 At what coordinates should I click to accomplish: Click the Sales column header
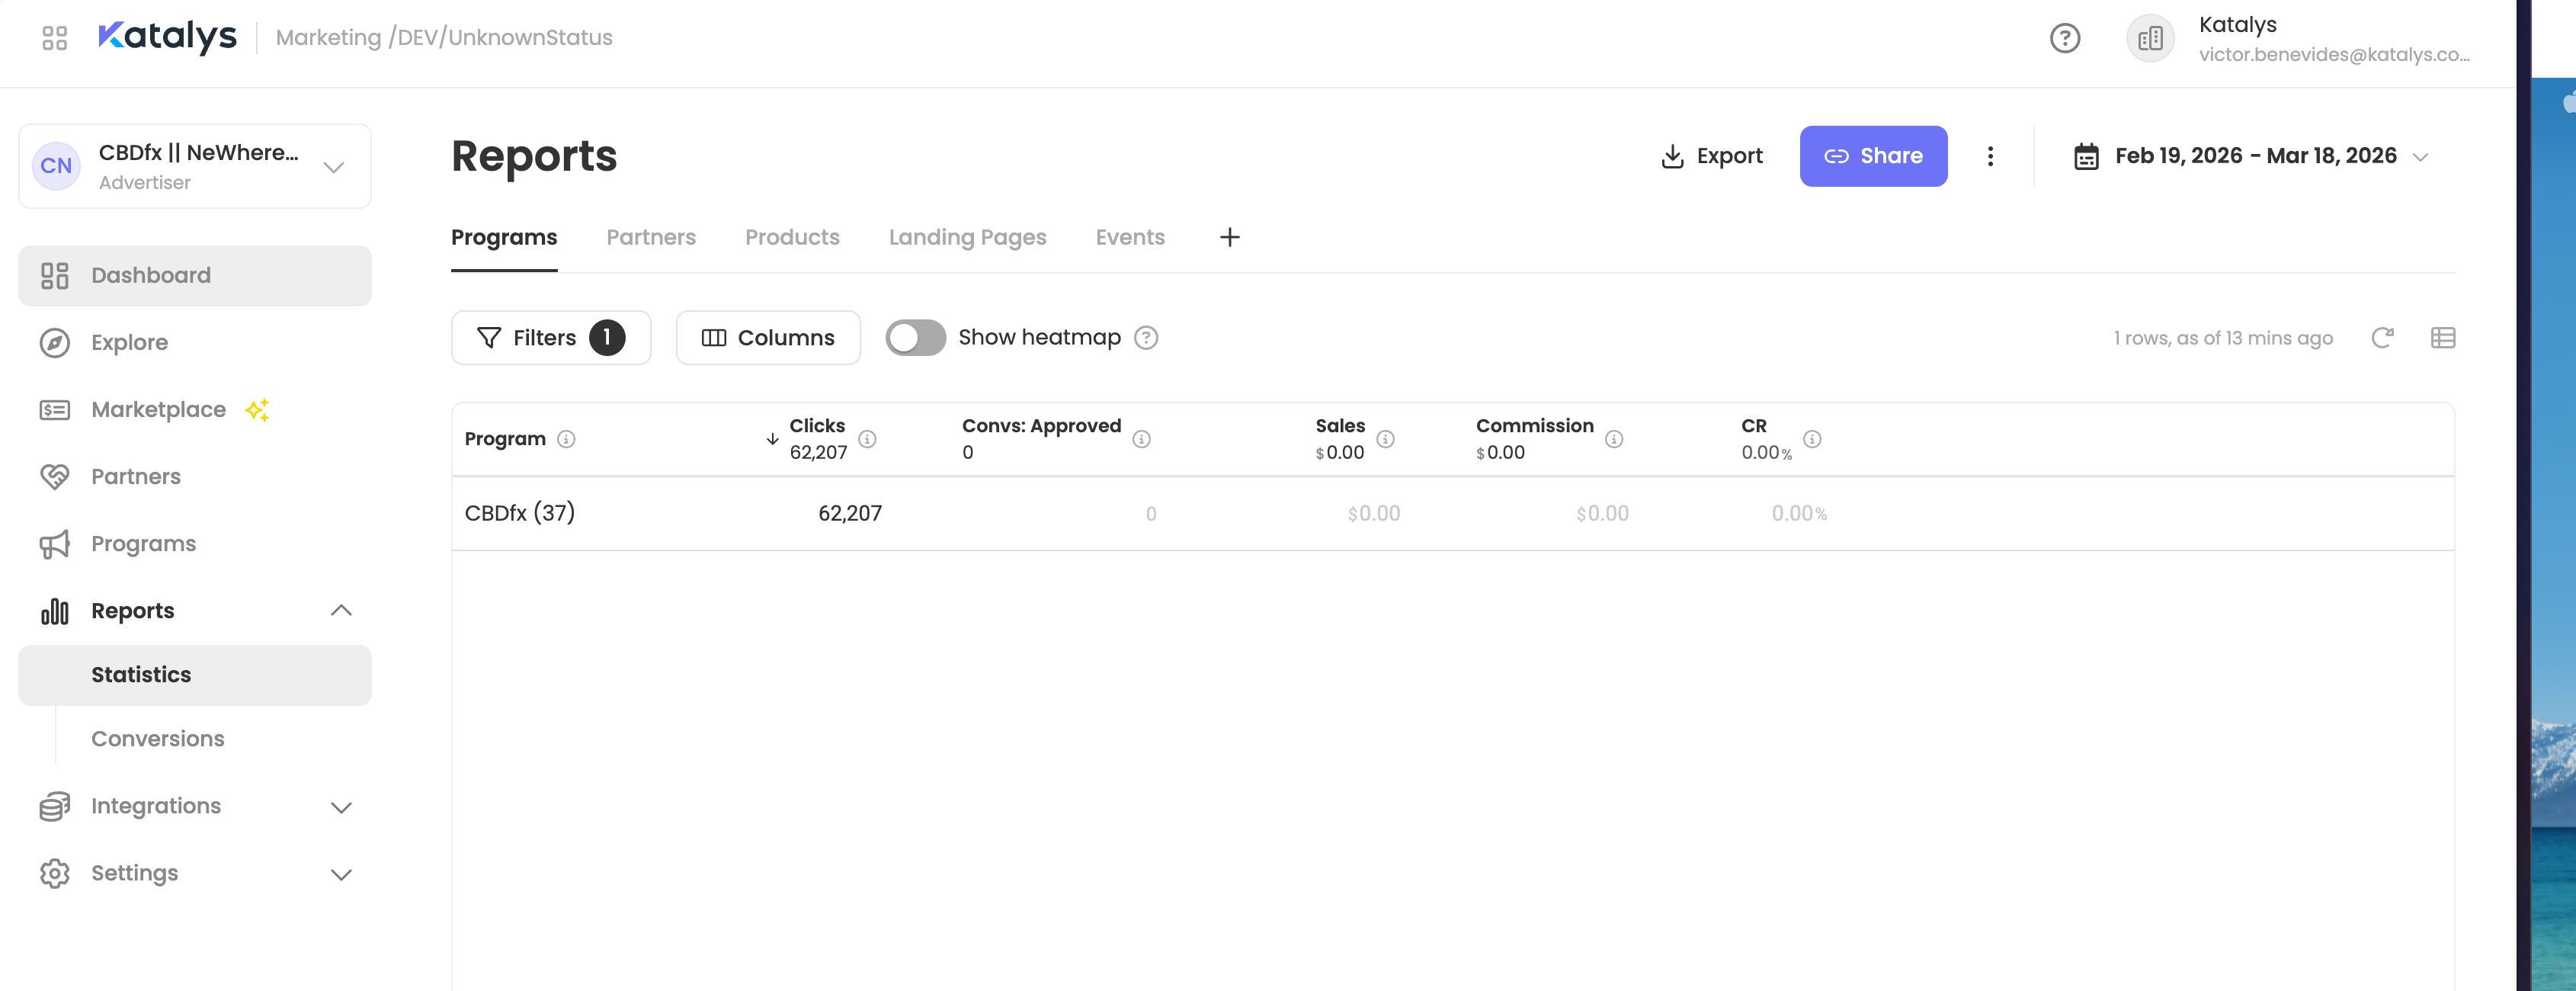coord(1340,426)
